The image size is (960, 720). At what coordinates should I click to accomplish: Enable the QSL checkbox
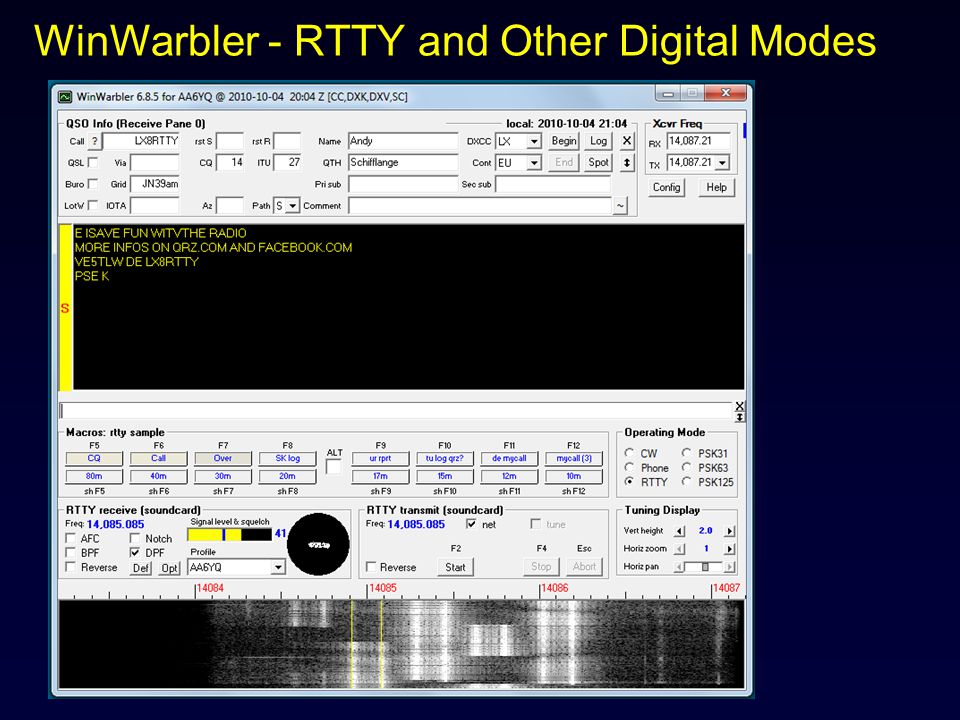click(x=92, y=162)
